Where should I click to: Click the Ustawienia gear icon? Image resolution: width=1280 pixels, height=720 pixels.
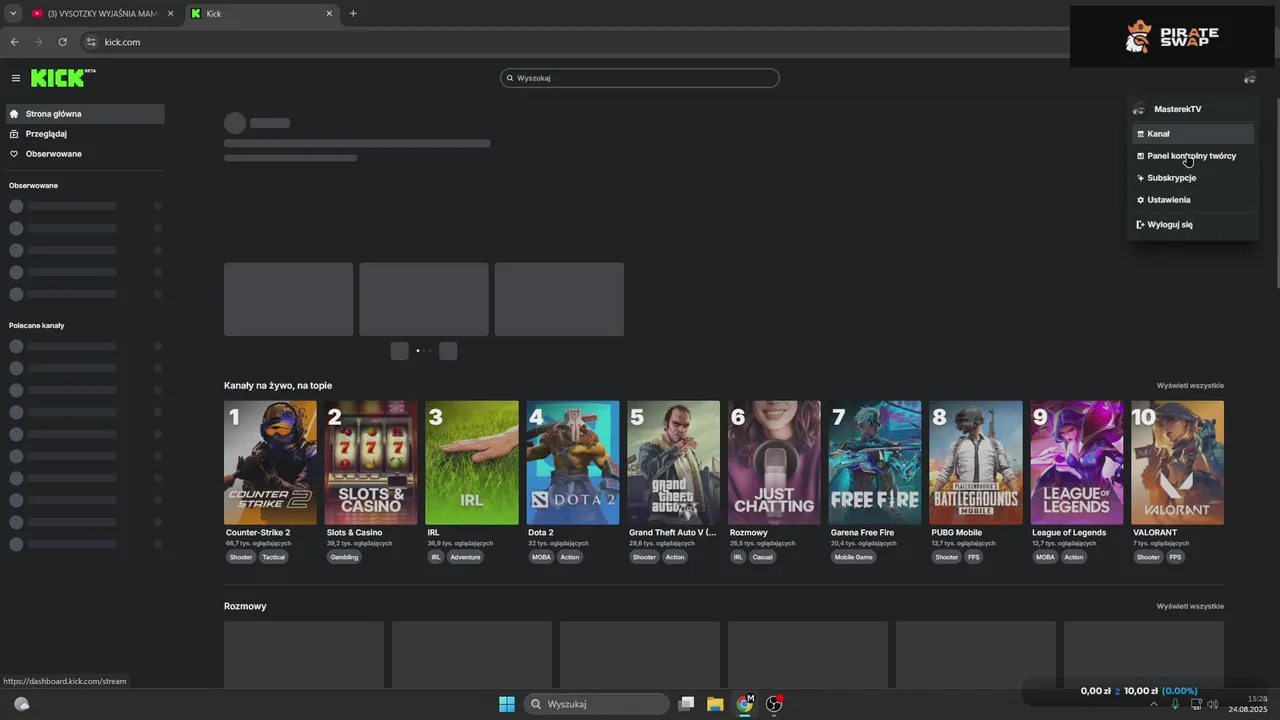[1140, 200]
